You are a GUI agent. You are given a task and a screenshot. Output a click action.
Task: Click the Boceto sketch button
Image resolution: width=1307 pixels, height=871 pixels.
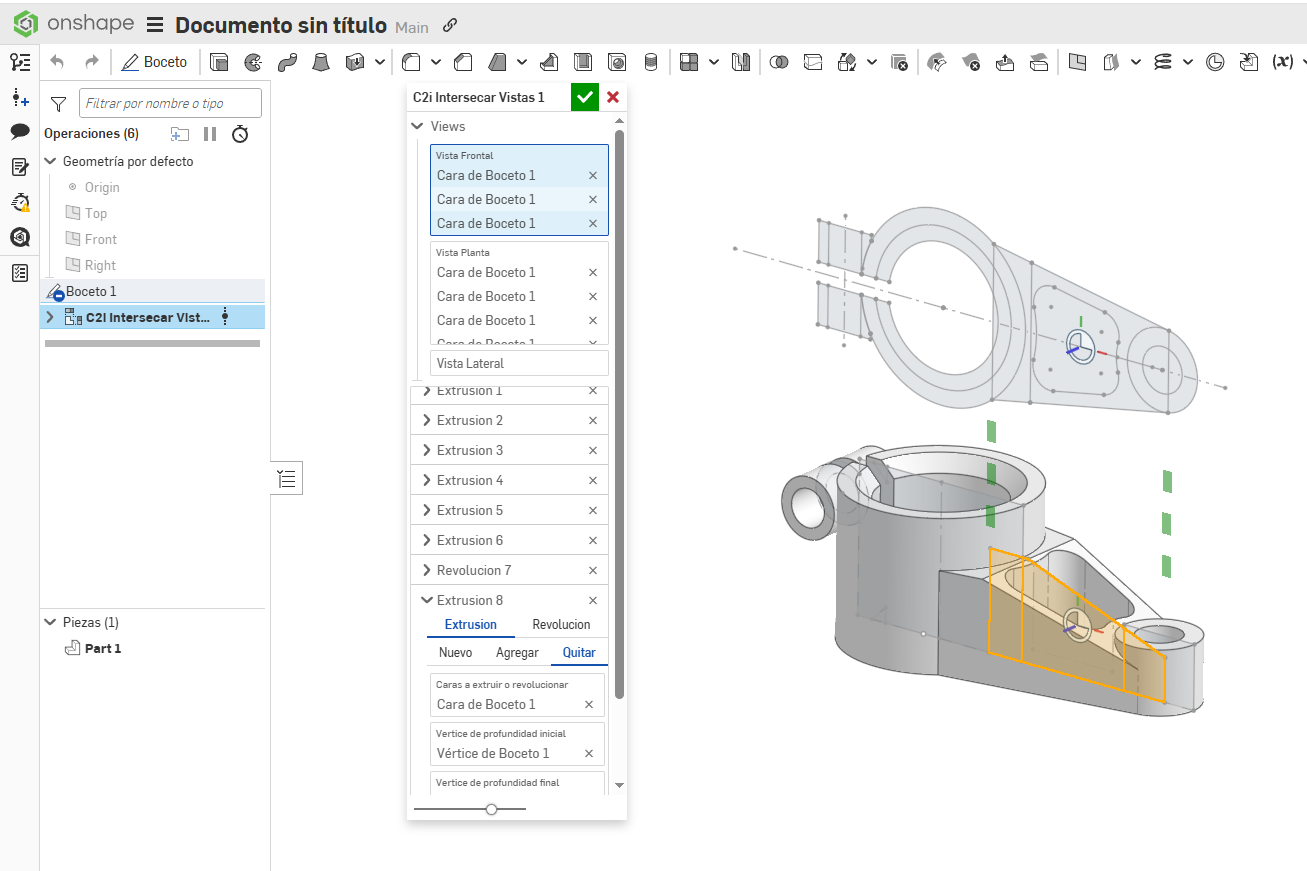pyautogui.click(x=154, y=62)
